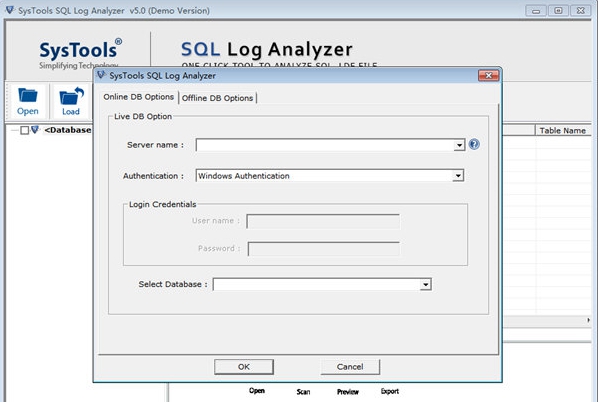598x402 pixels.
Task: Click the horizontal scrollbar right arrow
Action: tap(588, 320)
